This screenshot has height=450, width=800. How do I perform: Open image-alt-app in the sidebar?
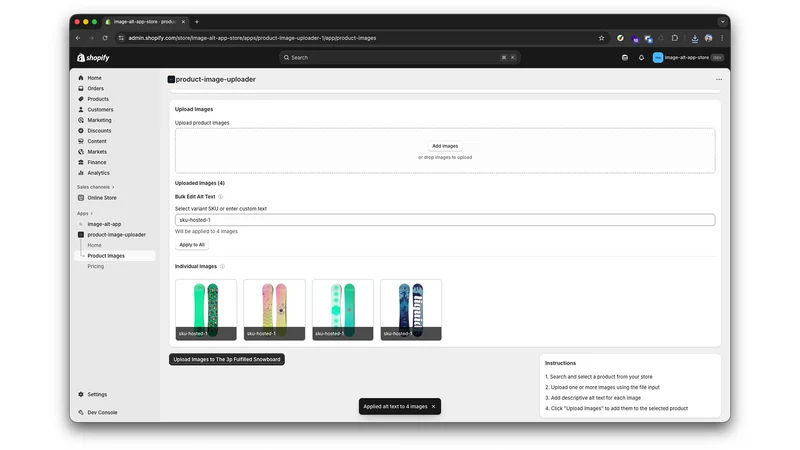click(104, 224)
